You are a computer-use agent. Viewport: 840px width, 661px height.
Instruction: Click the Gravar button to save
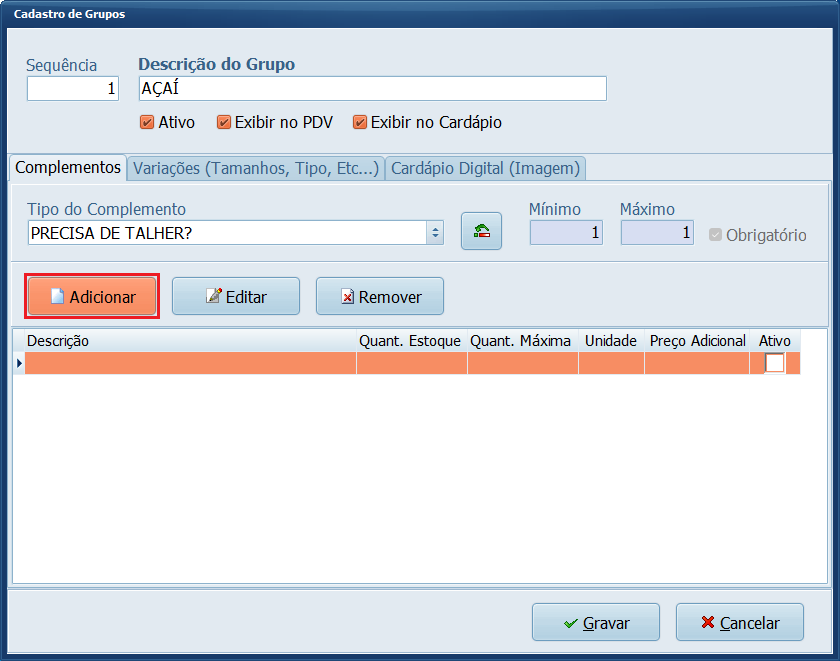click(x=595, y=622)
